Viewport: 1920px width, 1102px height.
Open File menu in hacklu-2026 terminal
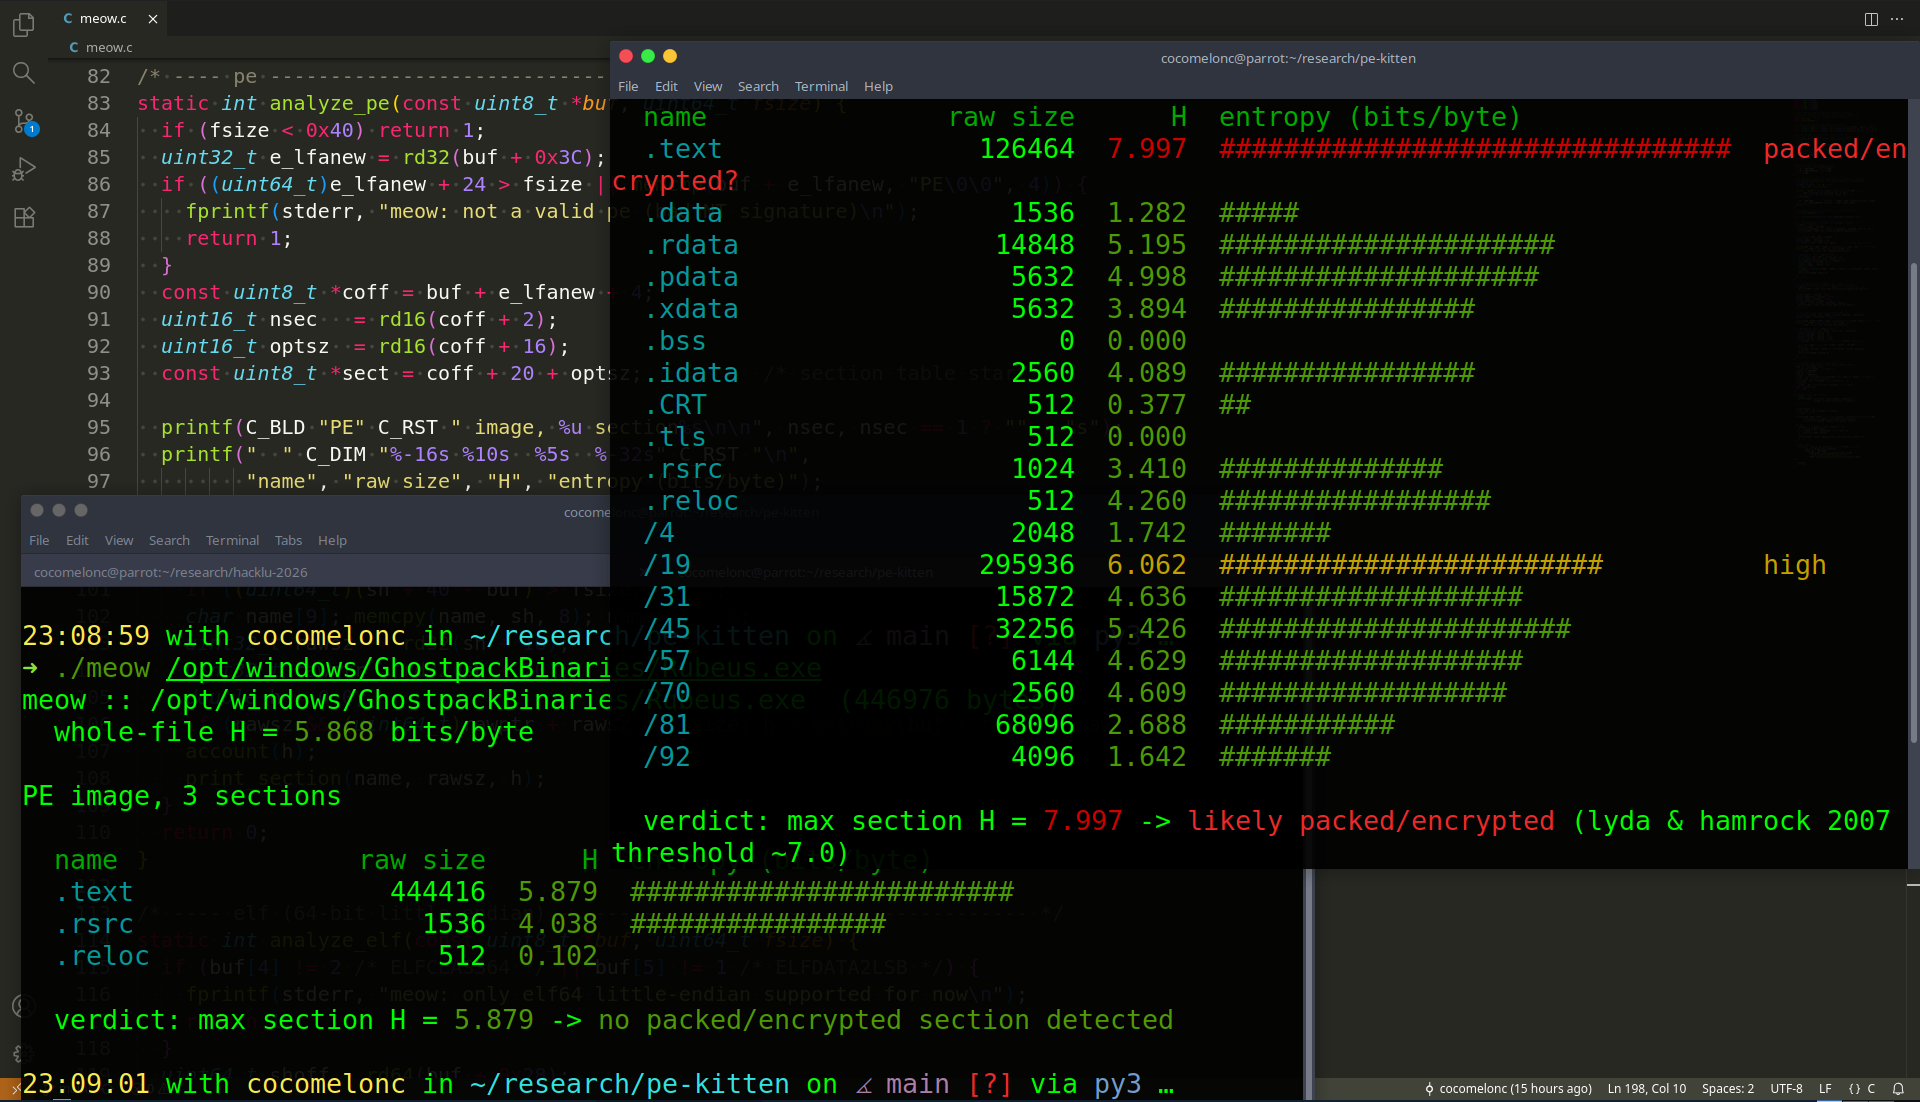[x=39, y=541]
